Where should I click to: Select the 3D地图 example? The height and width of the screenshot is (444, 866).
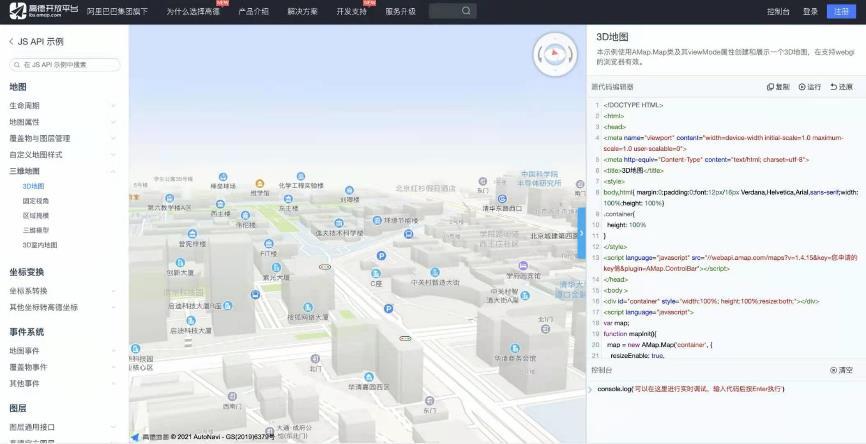coord(33,187)
